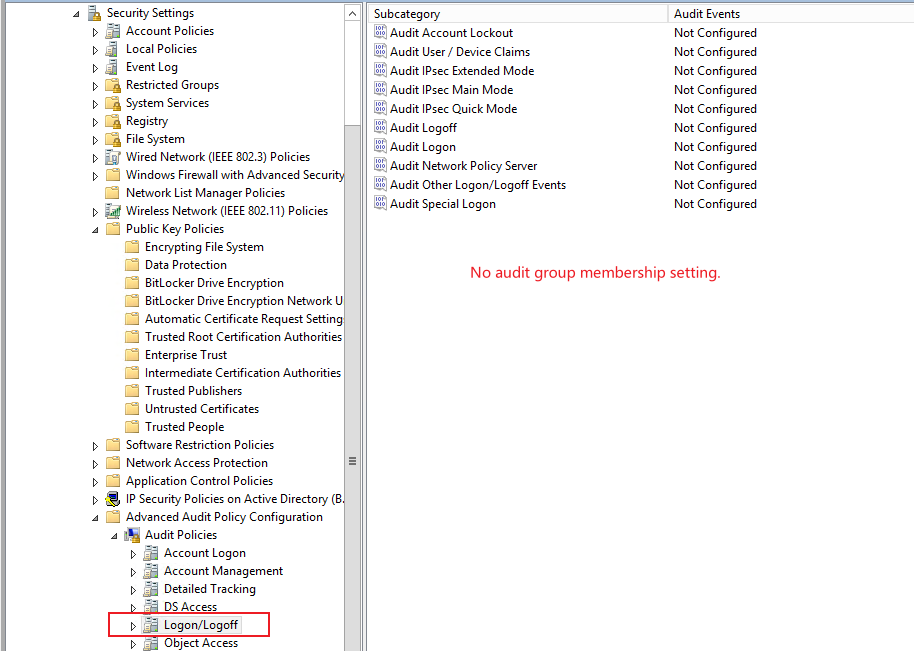Select Data Protection folder
The width and height of the screenshot is (914, 651).
coord(185,265)
